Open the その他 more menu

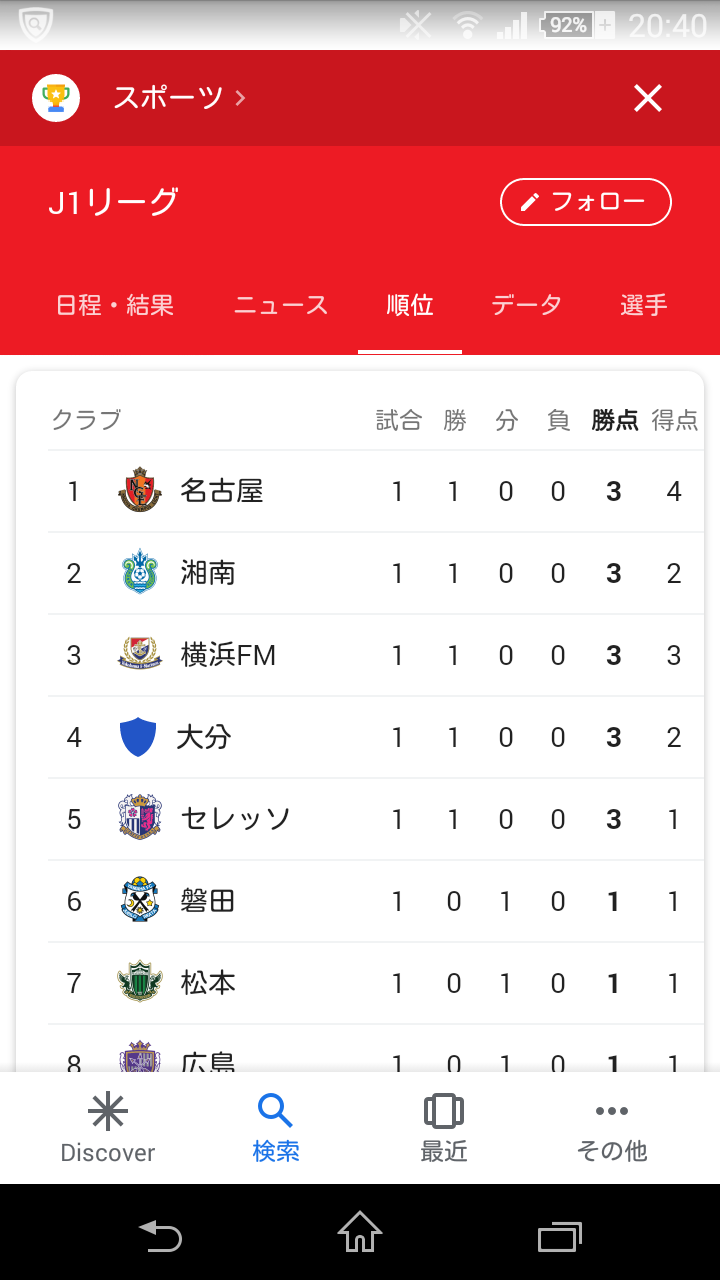pyautogui.click(x=612, y=1128)
